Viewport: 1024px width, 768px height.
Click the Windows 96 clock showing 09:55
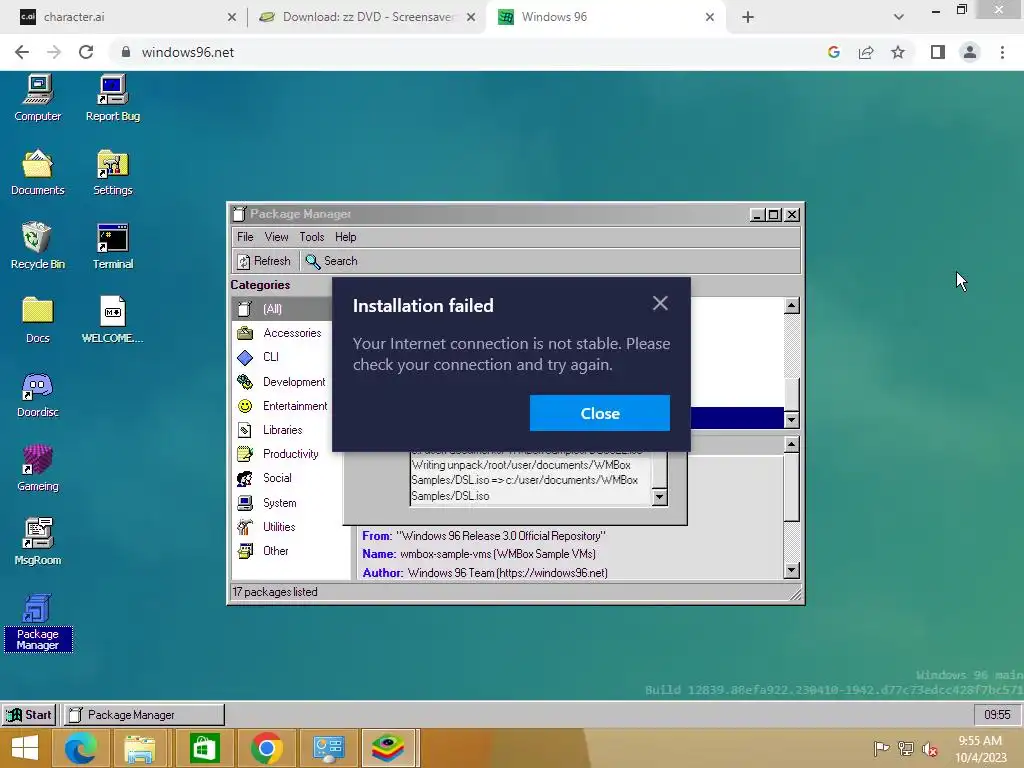click(x=997, y=715)
